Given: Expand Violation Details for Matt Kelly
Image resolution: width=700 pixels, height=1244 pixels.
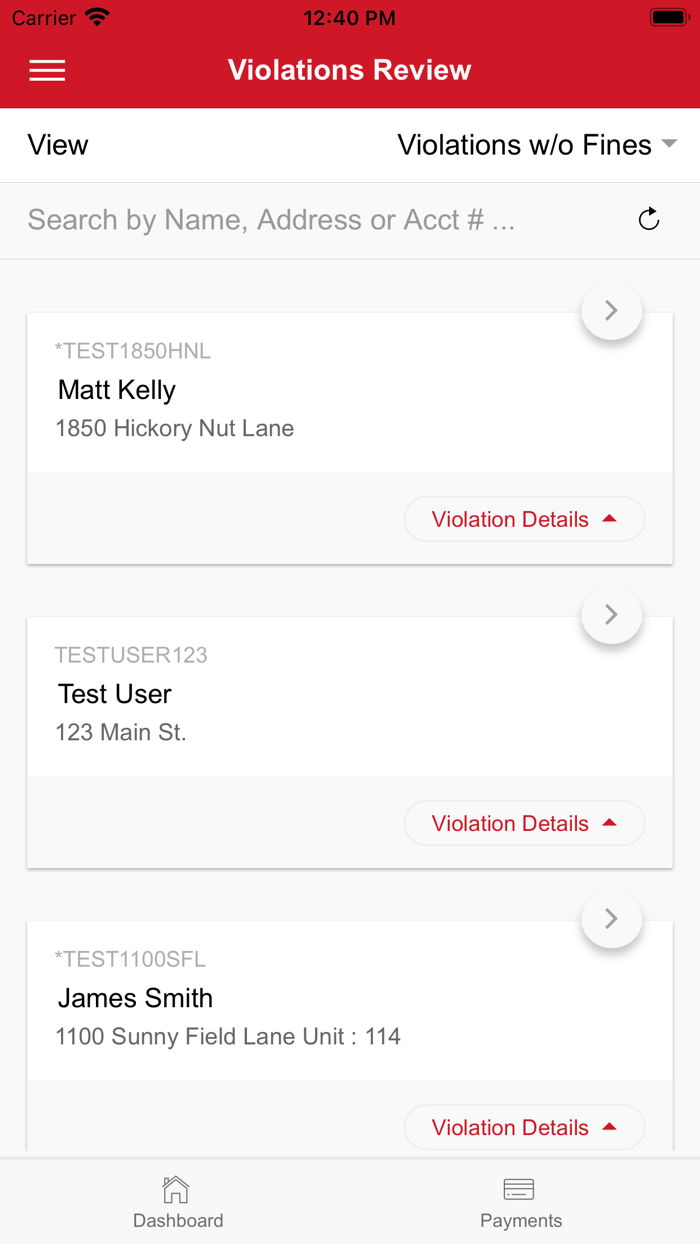Looking at the screenshot, I should click(524, 520).
